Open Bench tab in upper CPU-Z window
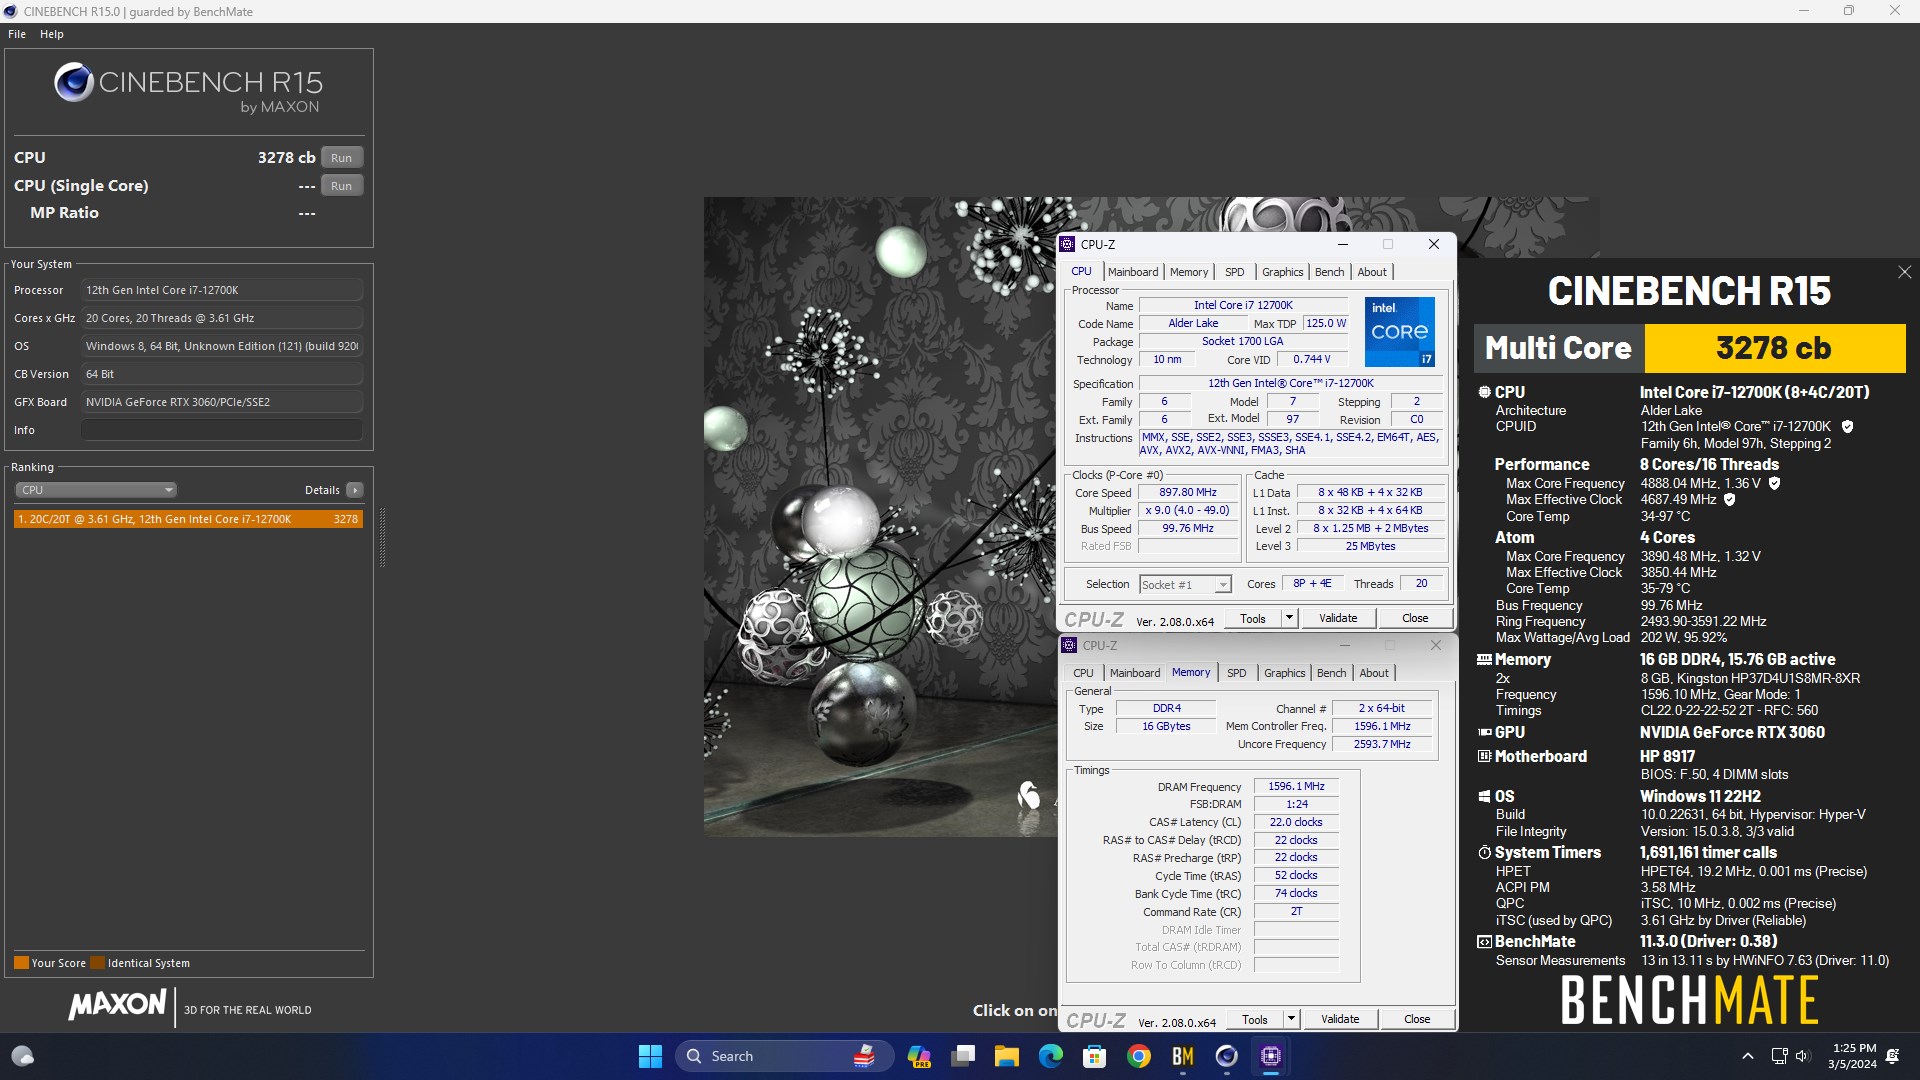This screenshot has width=1920, height=1080. pos(1329,272)
